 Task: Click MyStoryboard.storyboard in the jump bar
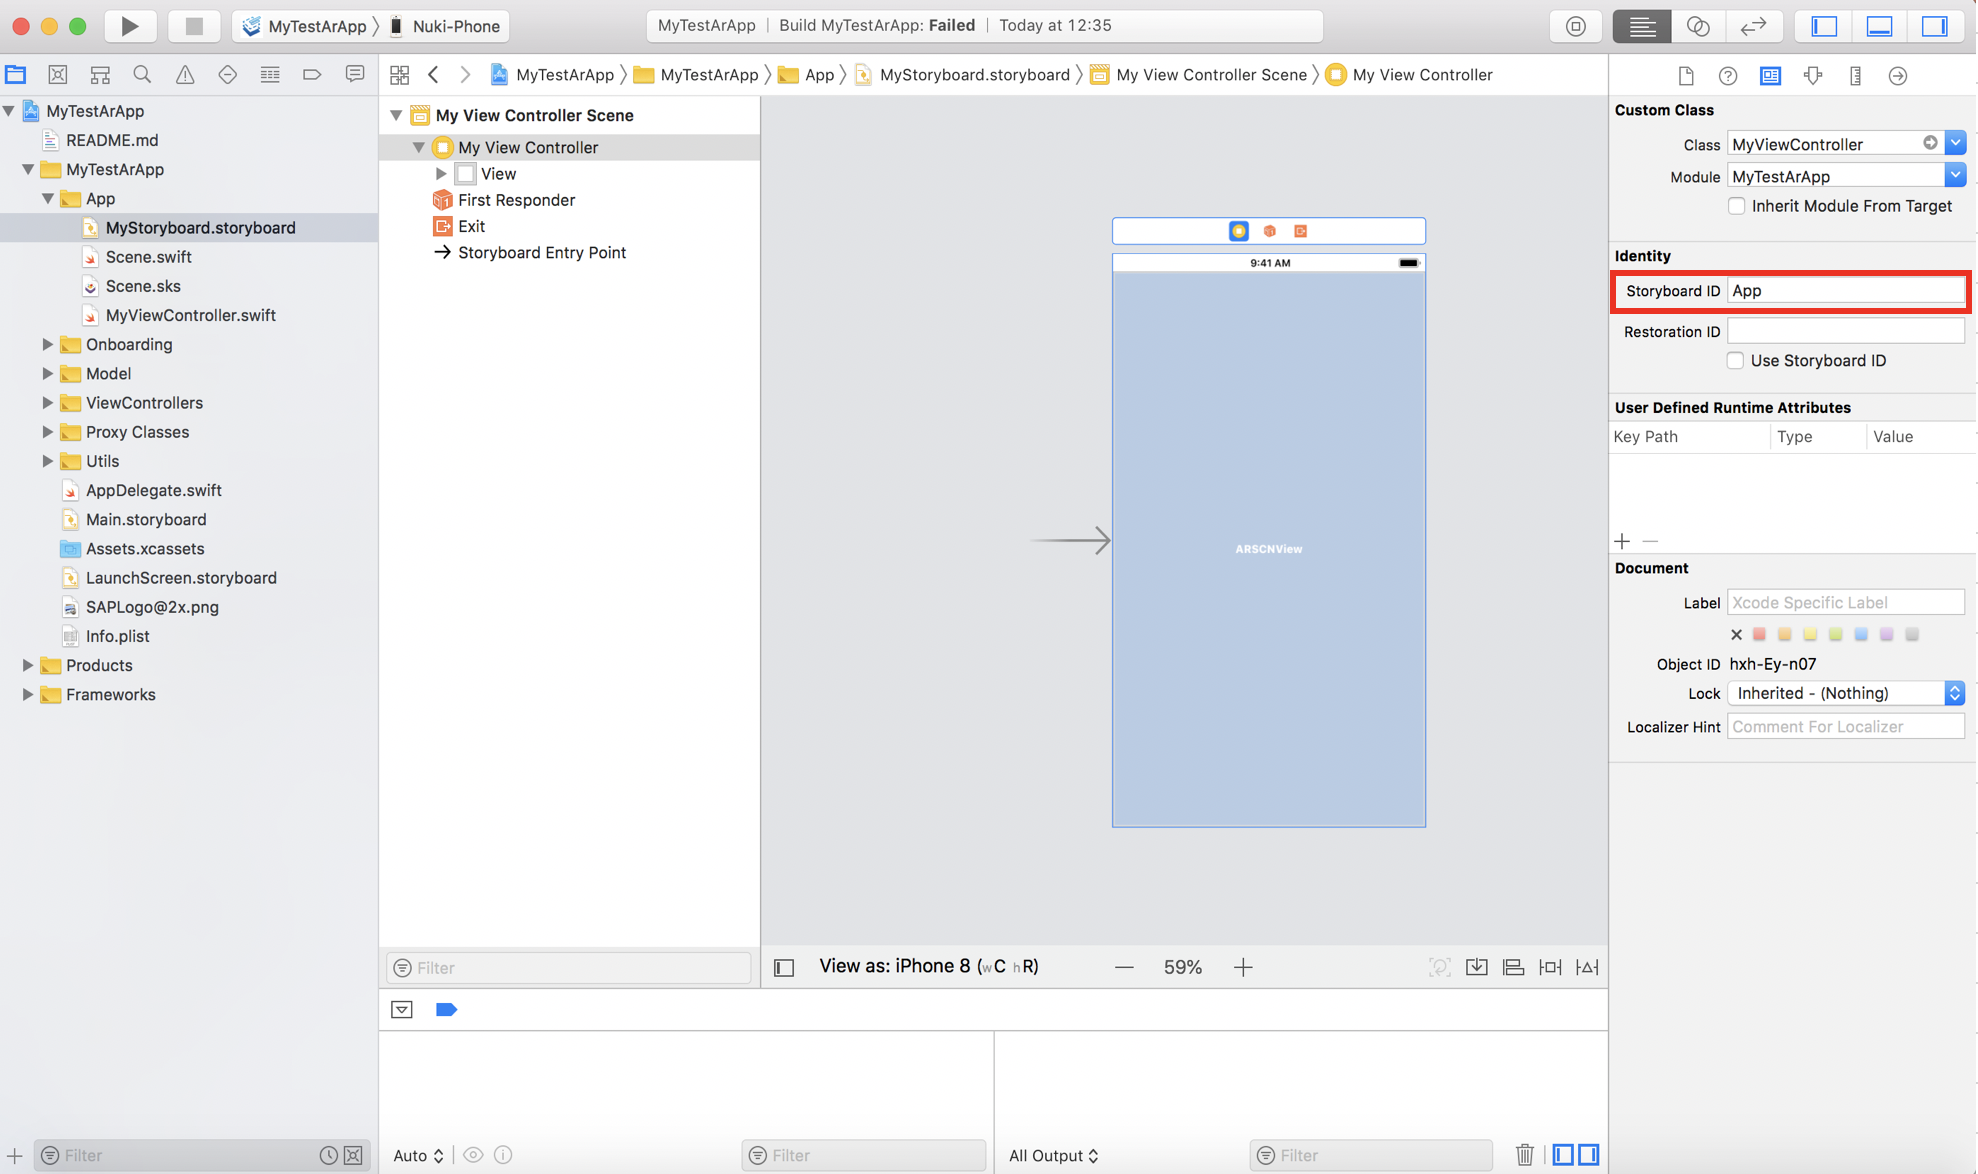(x=973, y=75)
